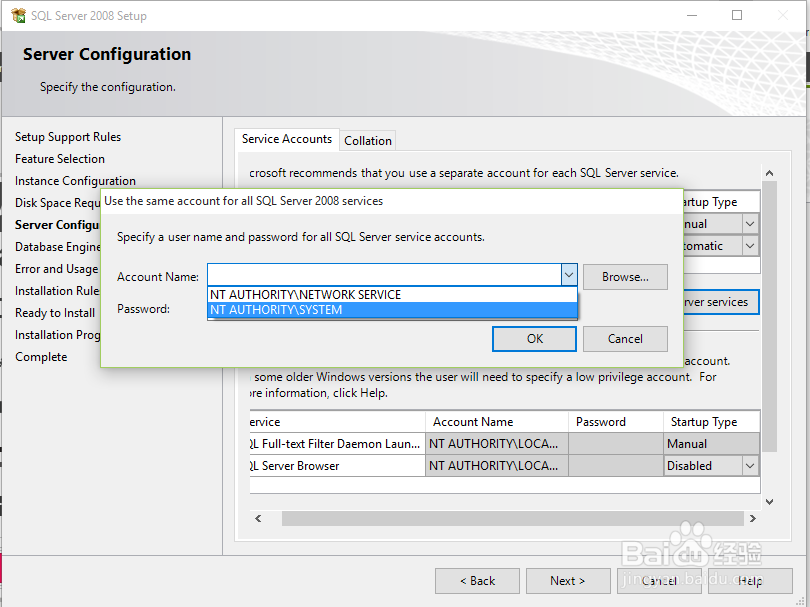Click the horizontal scrollbar right arrow
This screenshot has height=607, width=810.
pyautogui.click(x=753, y=518)
